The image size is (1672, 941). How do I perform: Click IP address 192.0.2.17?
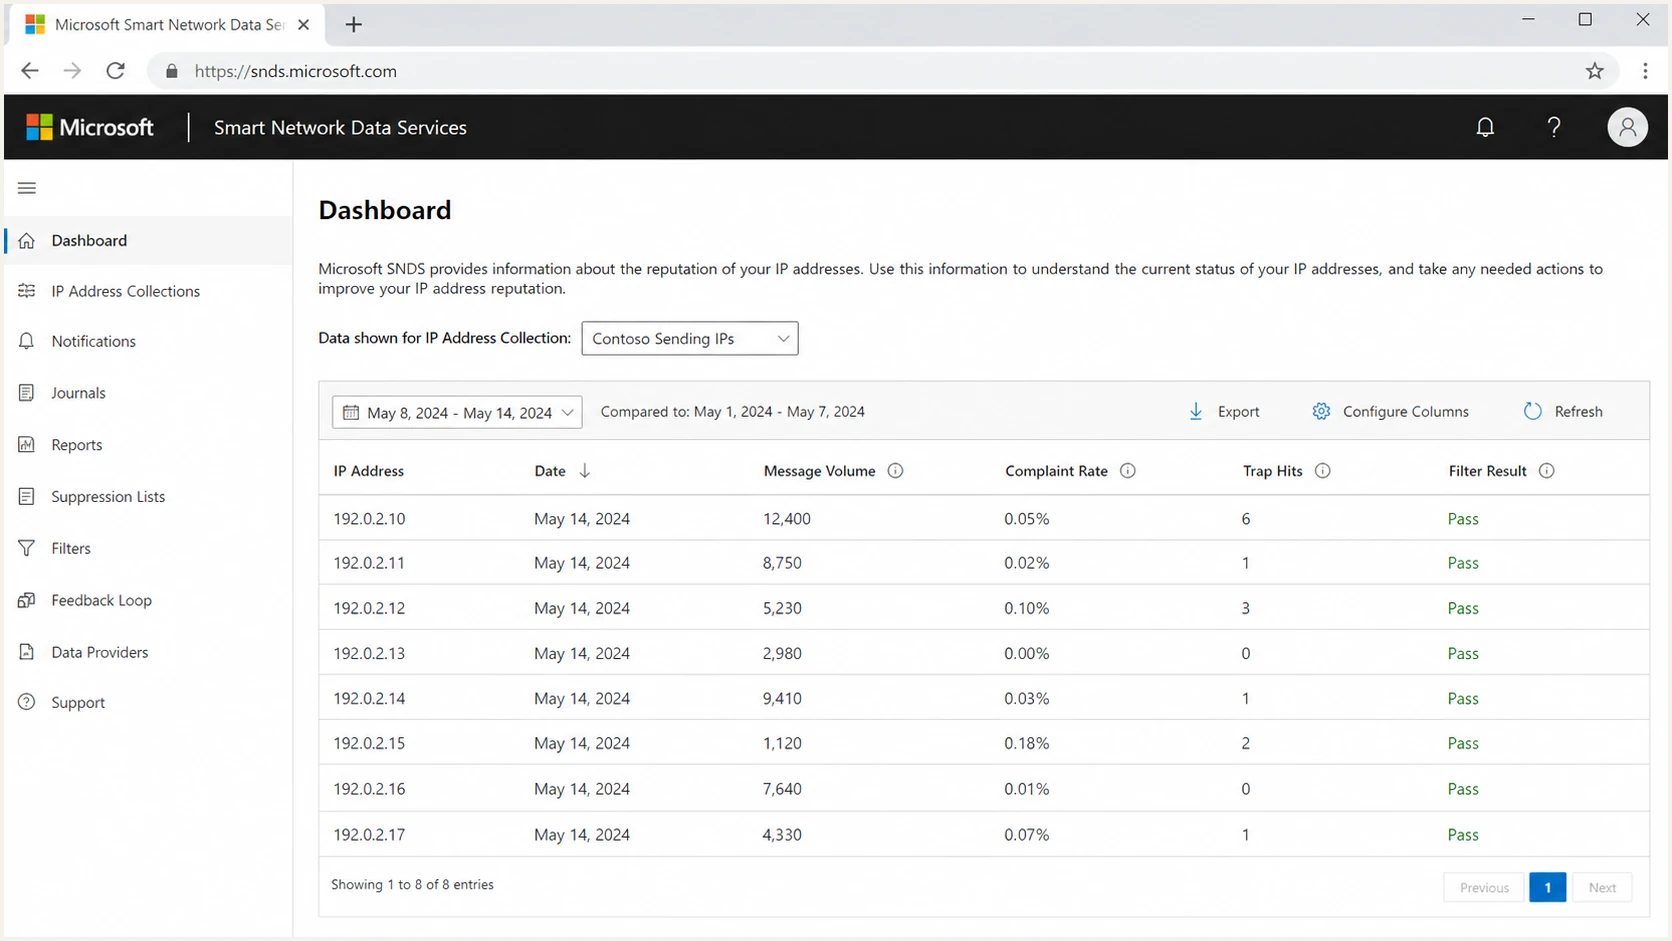coord(369,834)
